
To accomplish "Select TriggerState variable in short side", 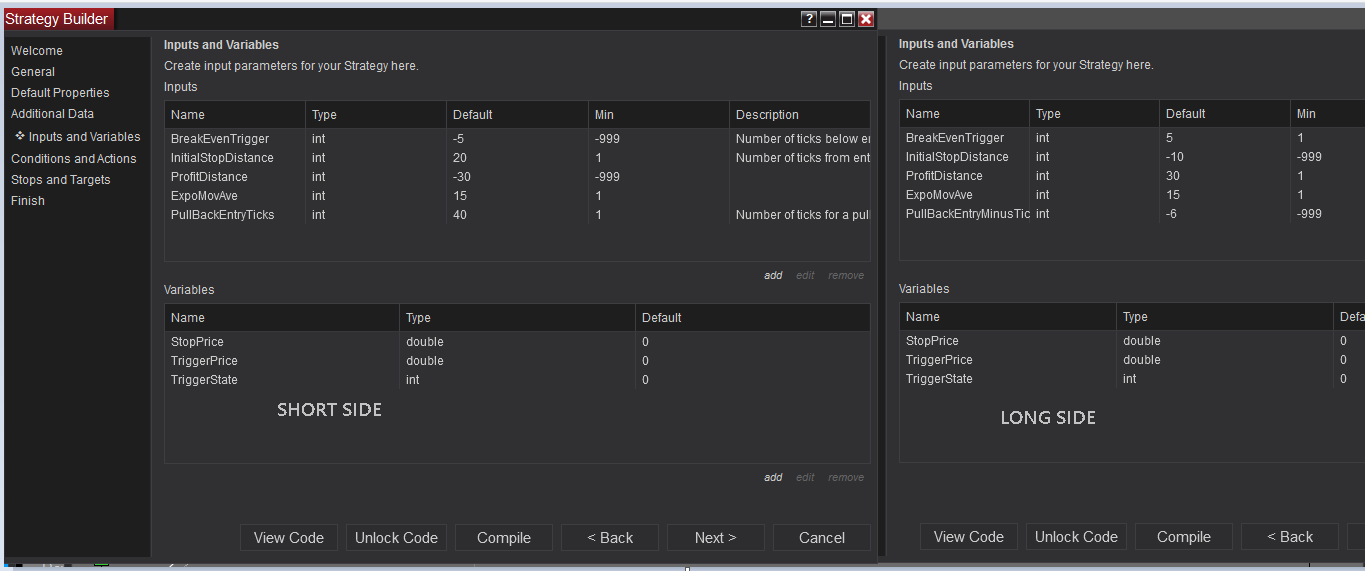I will (204, 380).
